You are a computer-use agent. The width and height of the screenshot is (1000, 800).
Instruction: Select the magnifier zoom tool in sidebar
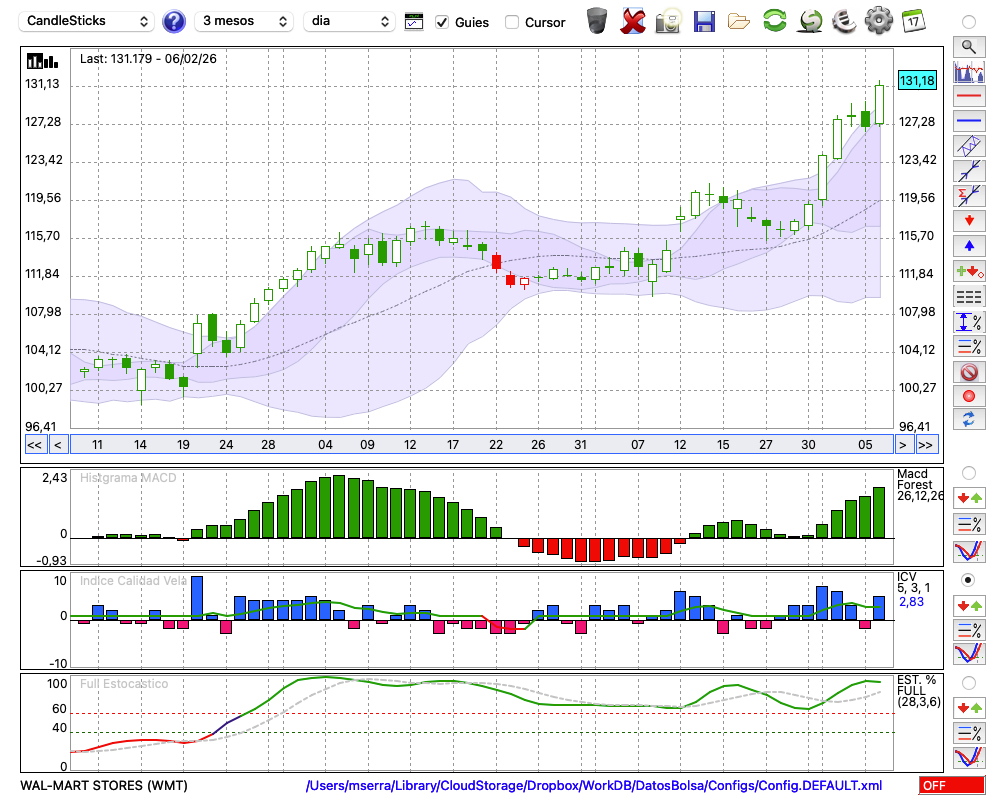point(968,46)
